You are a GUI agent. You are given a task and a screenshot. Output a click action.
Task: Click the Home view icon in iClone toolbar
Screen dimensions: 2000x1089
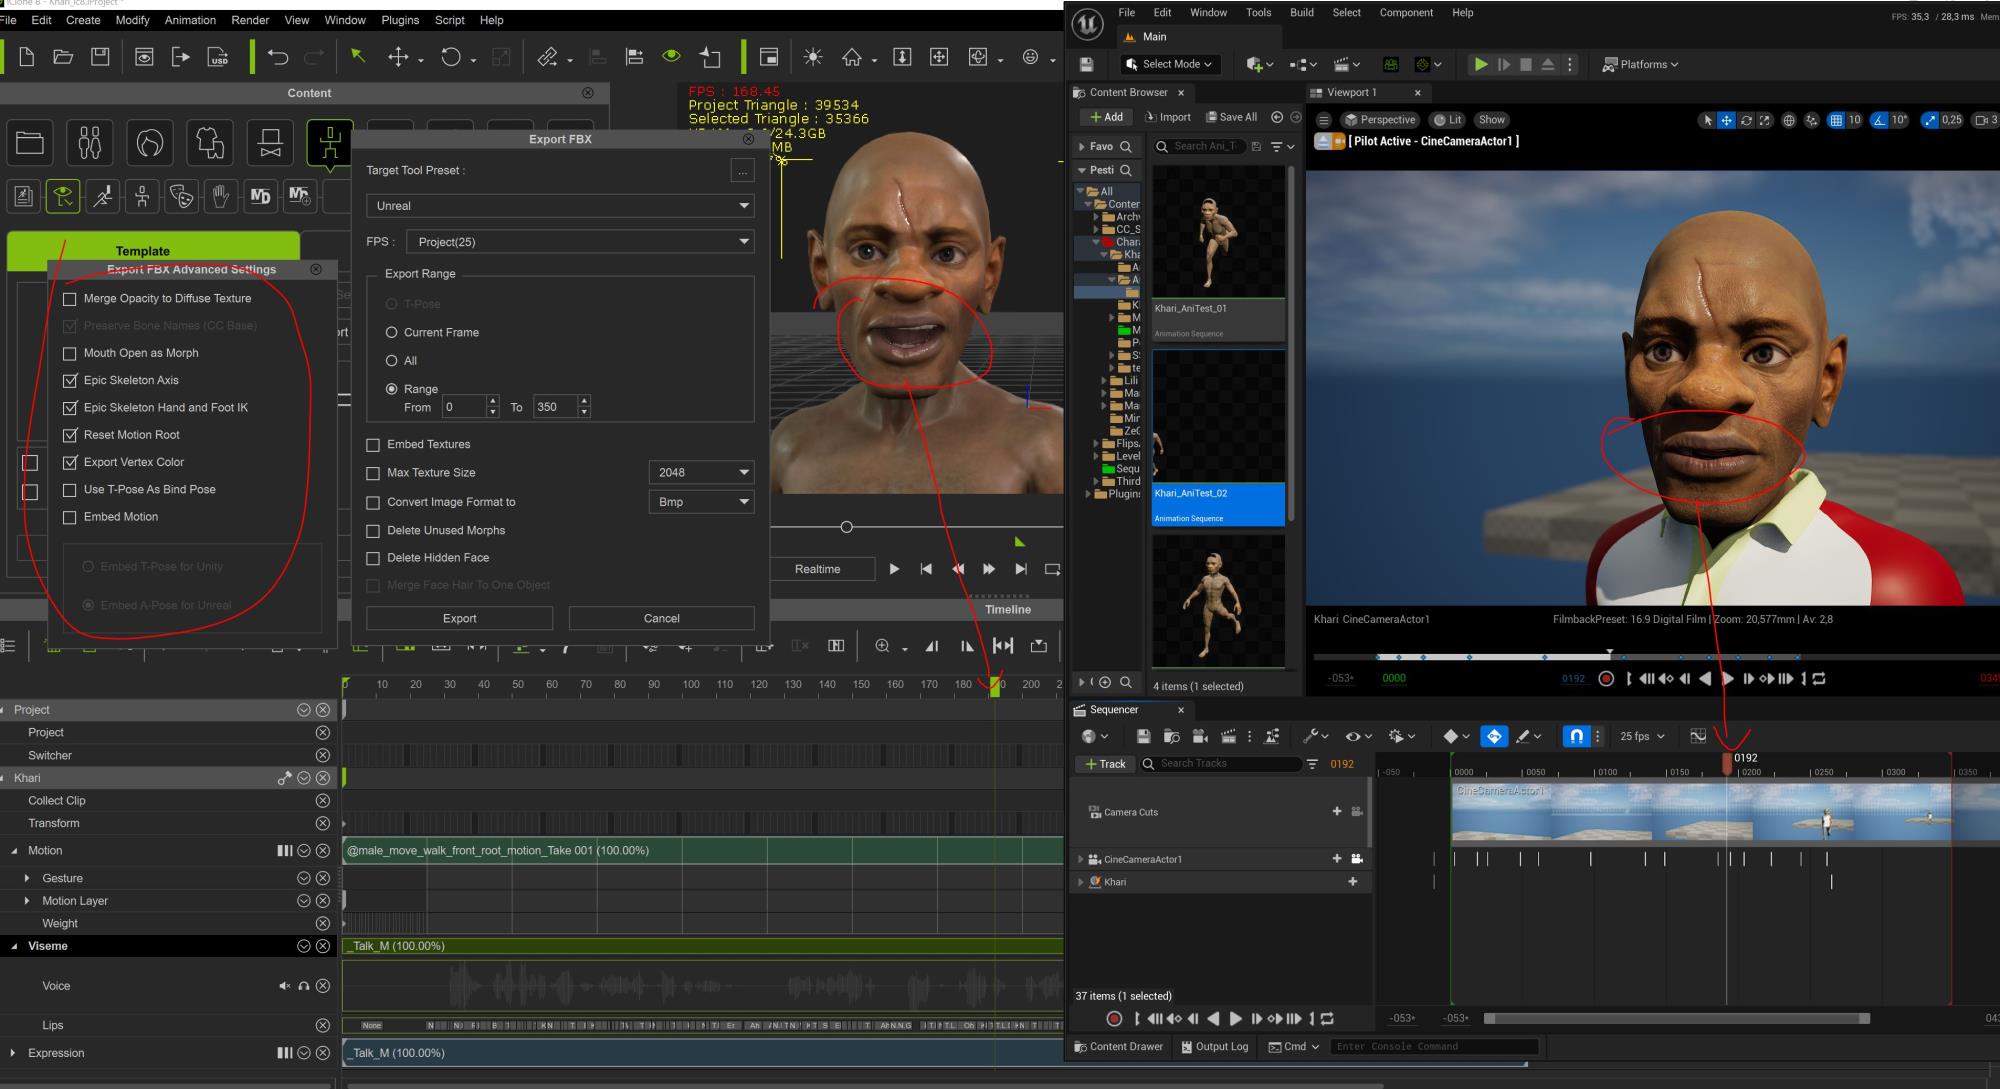pyautogui.click(x=851, y=57)
